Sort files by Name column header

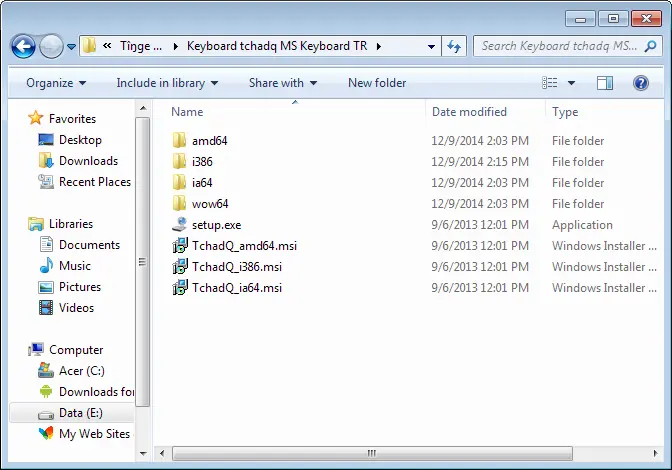[188, 112]
